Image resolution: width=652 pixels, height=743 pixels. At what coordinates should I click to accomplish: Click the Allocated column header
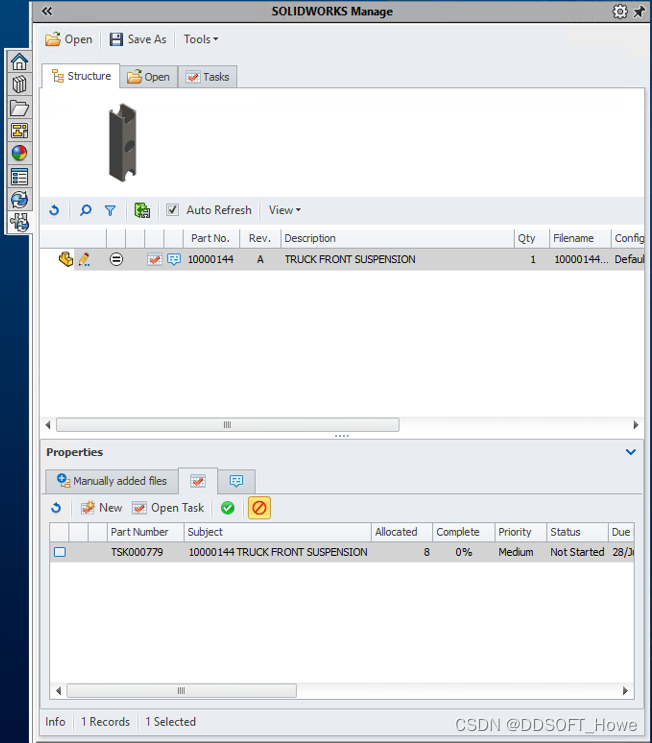click(x=402, y=532)
